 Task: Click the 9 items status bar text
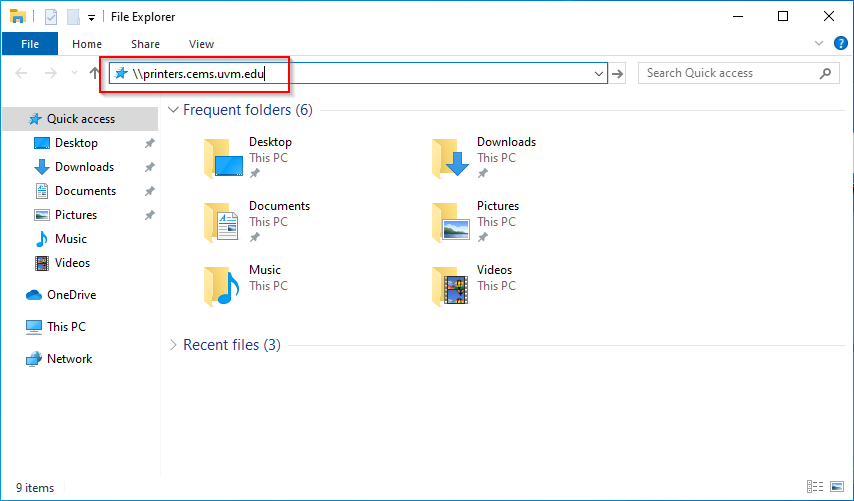[35, 488]
